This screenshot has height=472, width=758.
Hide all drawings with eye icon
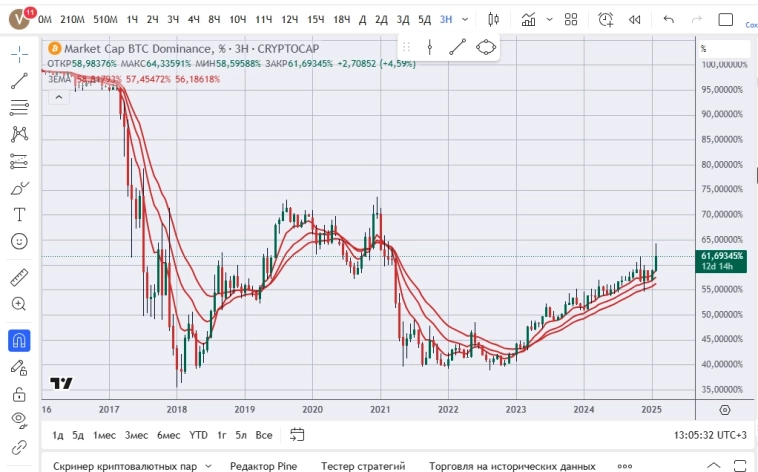(x=19, y=420)
